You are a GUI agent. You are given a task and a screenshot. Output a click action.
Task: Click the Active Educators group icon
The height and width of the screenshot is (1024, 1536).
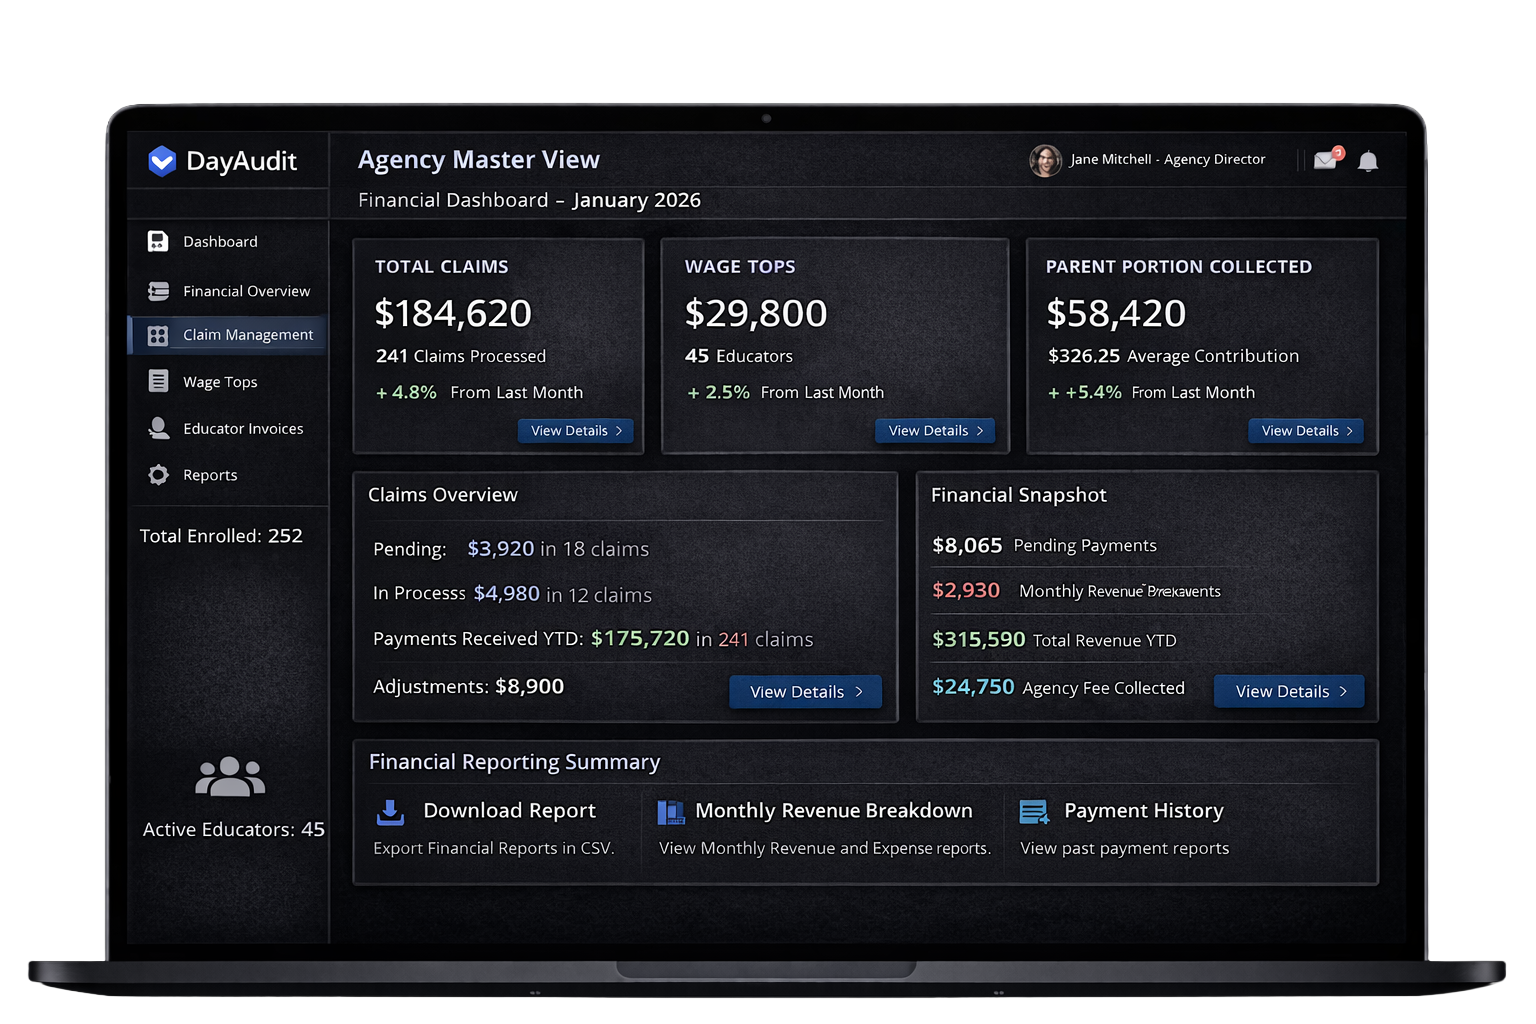pyautogui.click(x=231, y=775)
